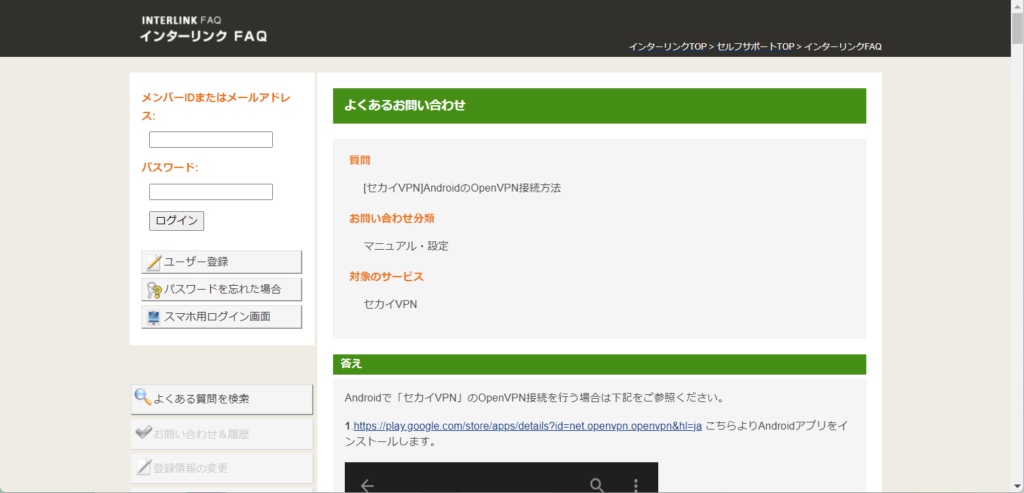The height and width of the screenshot is (493, 1024).
Task: Go to インターリンクTOP breadcrumb link
Action: point(667,47)
